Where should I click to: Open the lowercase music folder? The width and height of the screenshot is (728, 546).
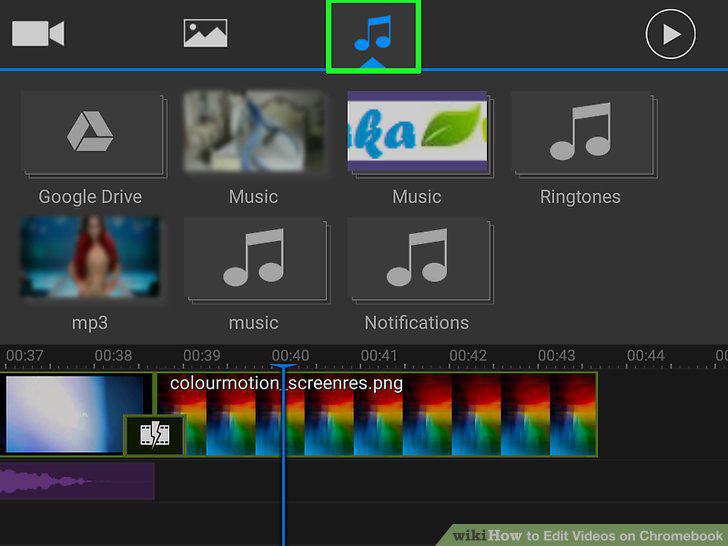point(256,260)
